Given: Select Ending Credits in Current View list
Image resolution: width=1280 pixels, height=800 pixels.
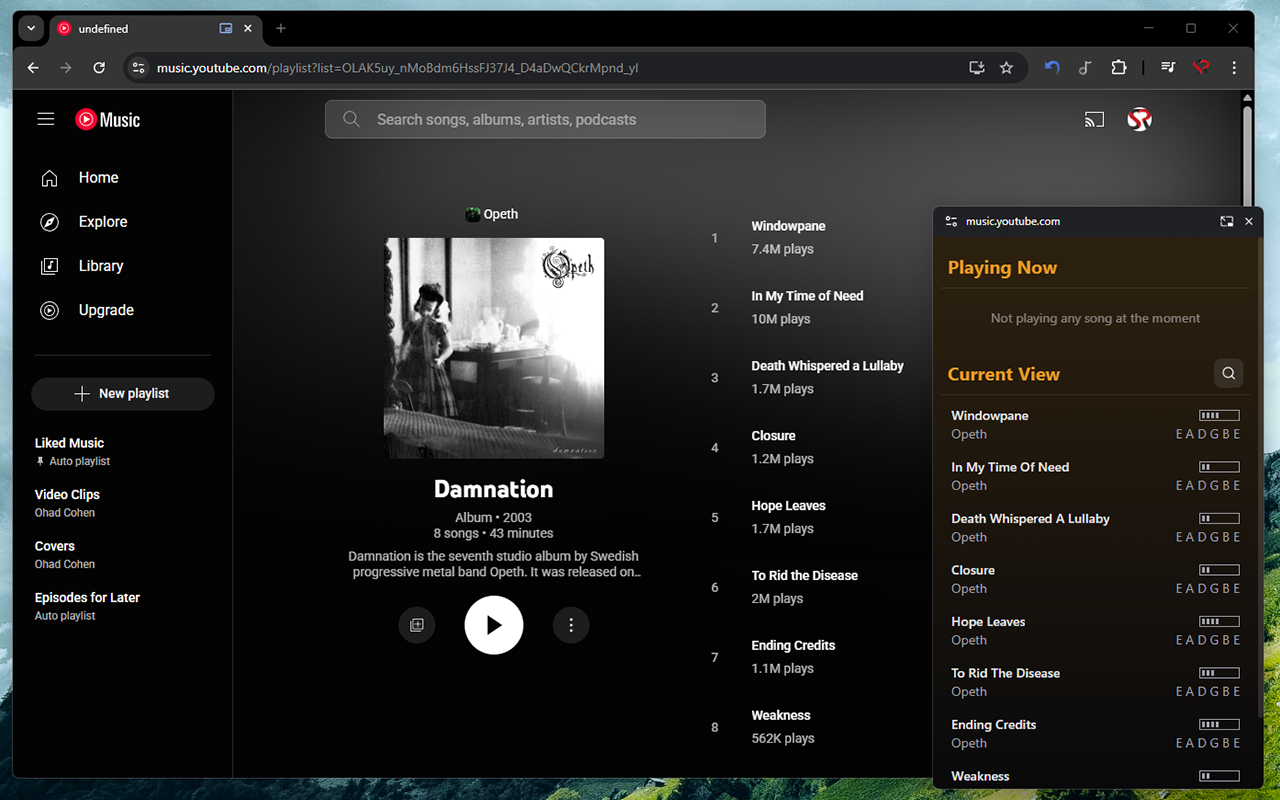Looking at the screenshot, I should pyautogui.click(x=1095, y=734).
